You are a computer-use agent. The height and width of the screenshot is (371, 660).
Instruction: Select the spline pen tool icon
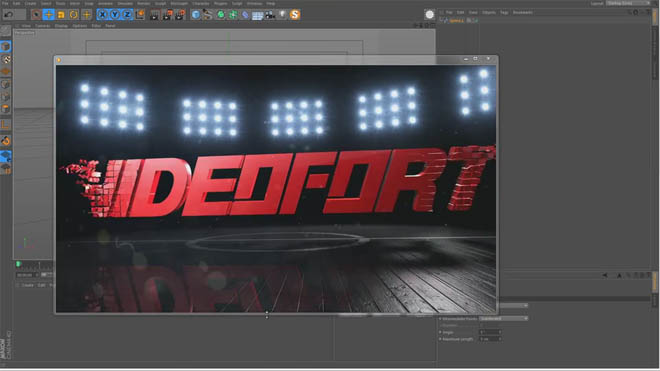pos(208,15)
